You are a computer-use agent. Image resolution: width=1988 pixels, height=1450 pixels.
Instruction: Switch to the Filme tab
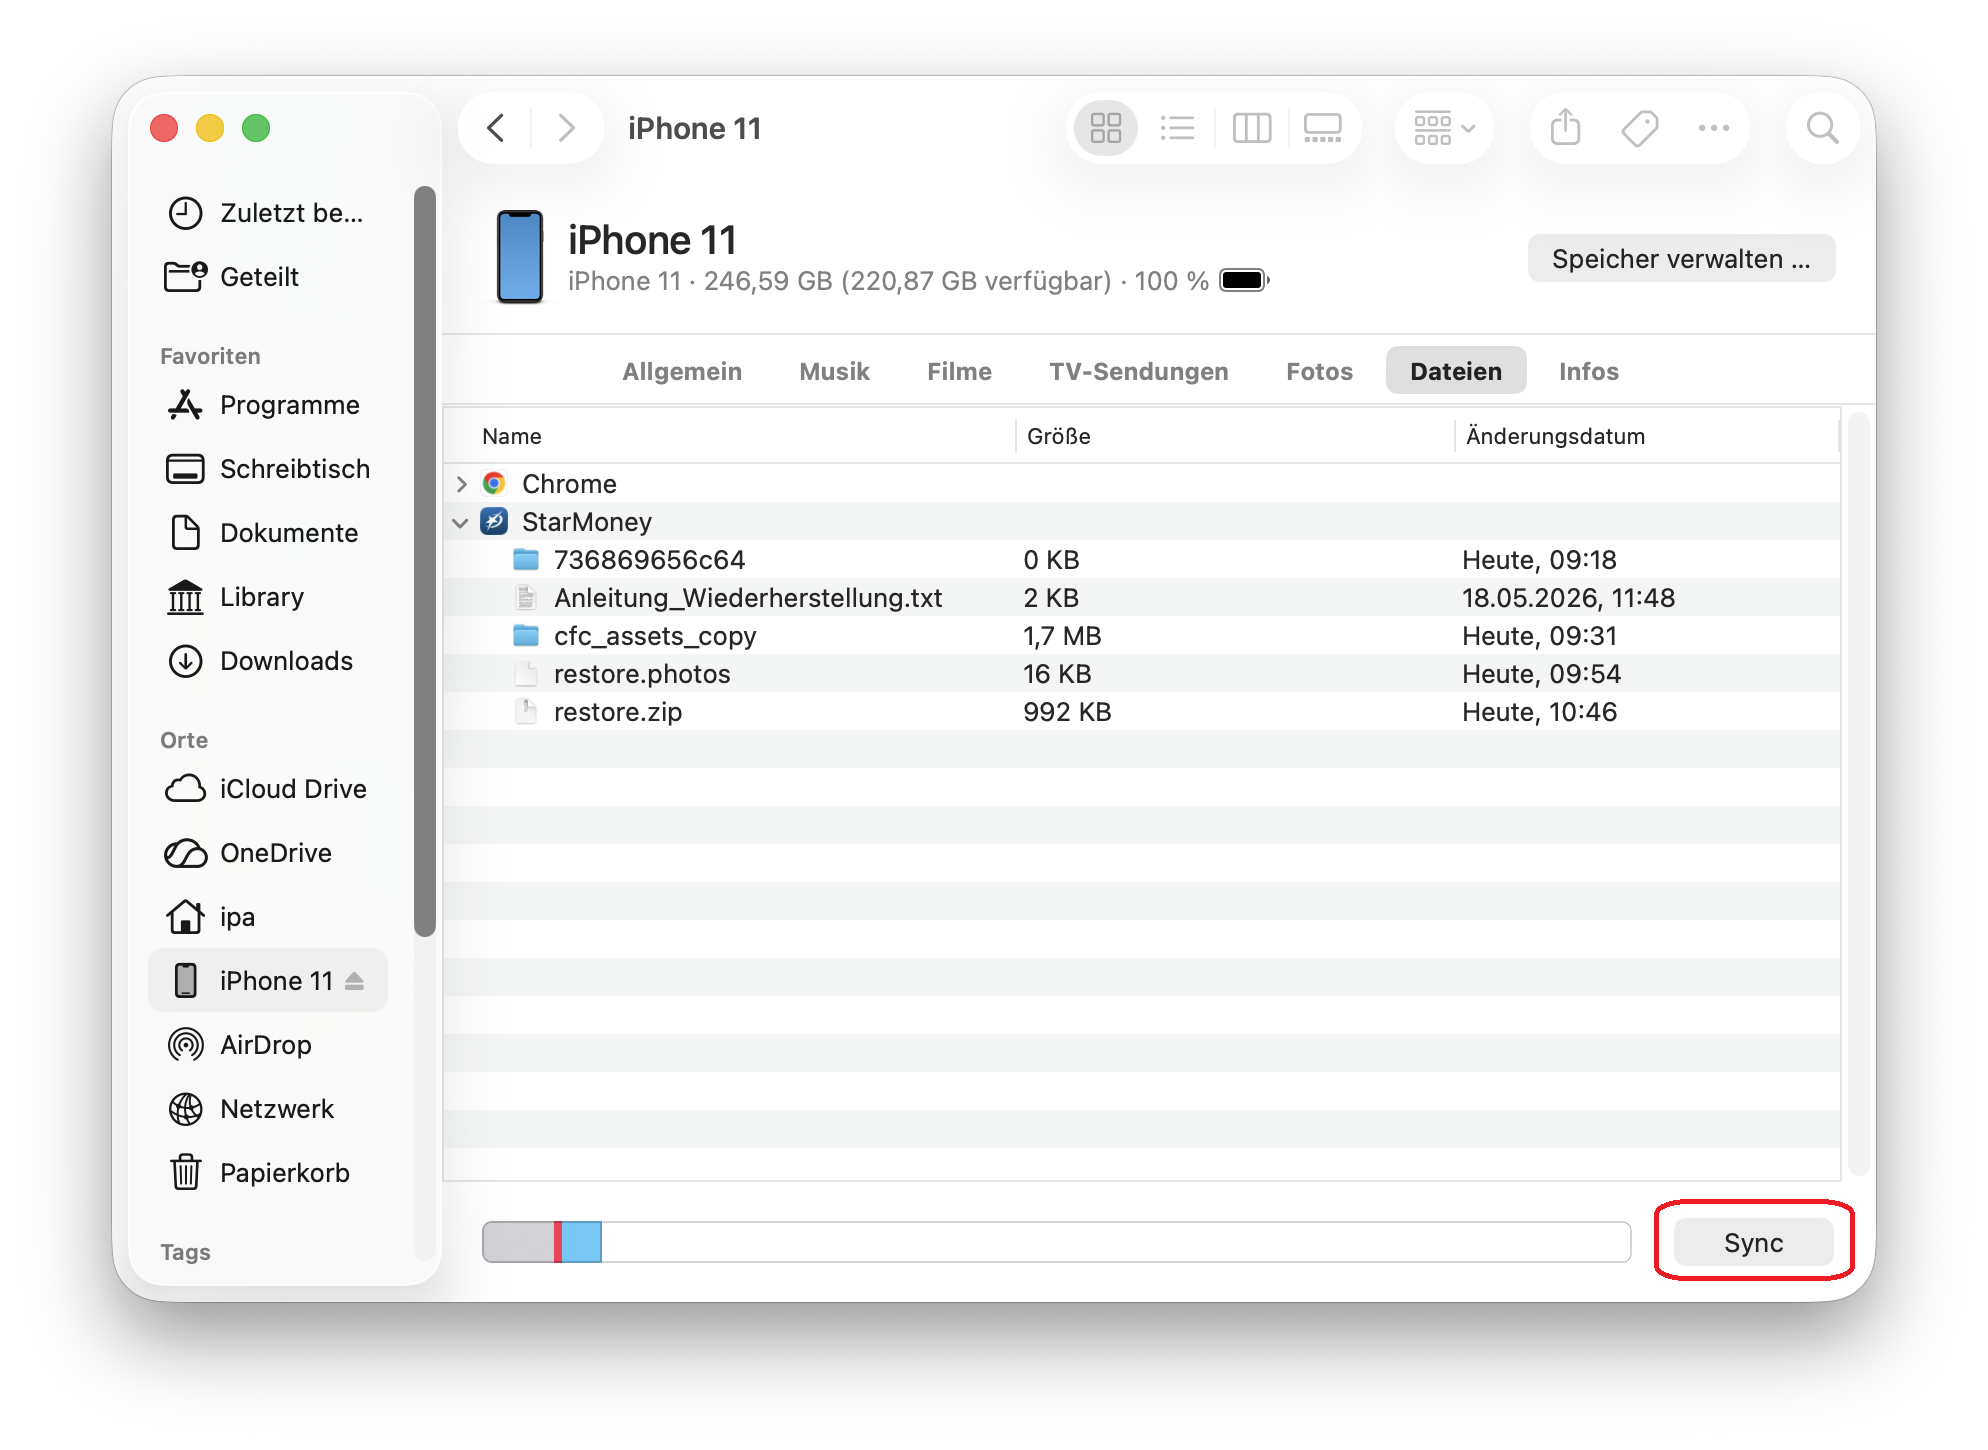(x=959, y=371)
